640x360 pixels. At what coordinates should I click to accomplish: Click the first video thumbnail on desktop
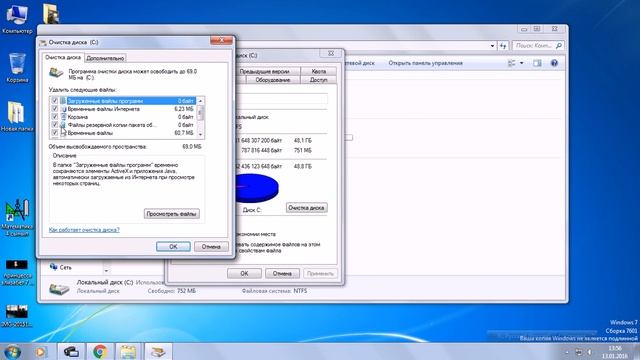[x=17, y=264]
